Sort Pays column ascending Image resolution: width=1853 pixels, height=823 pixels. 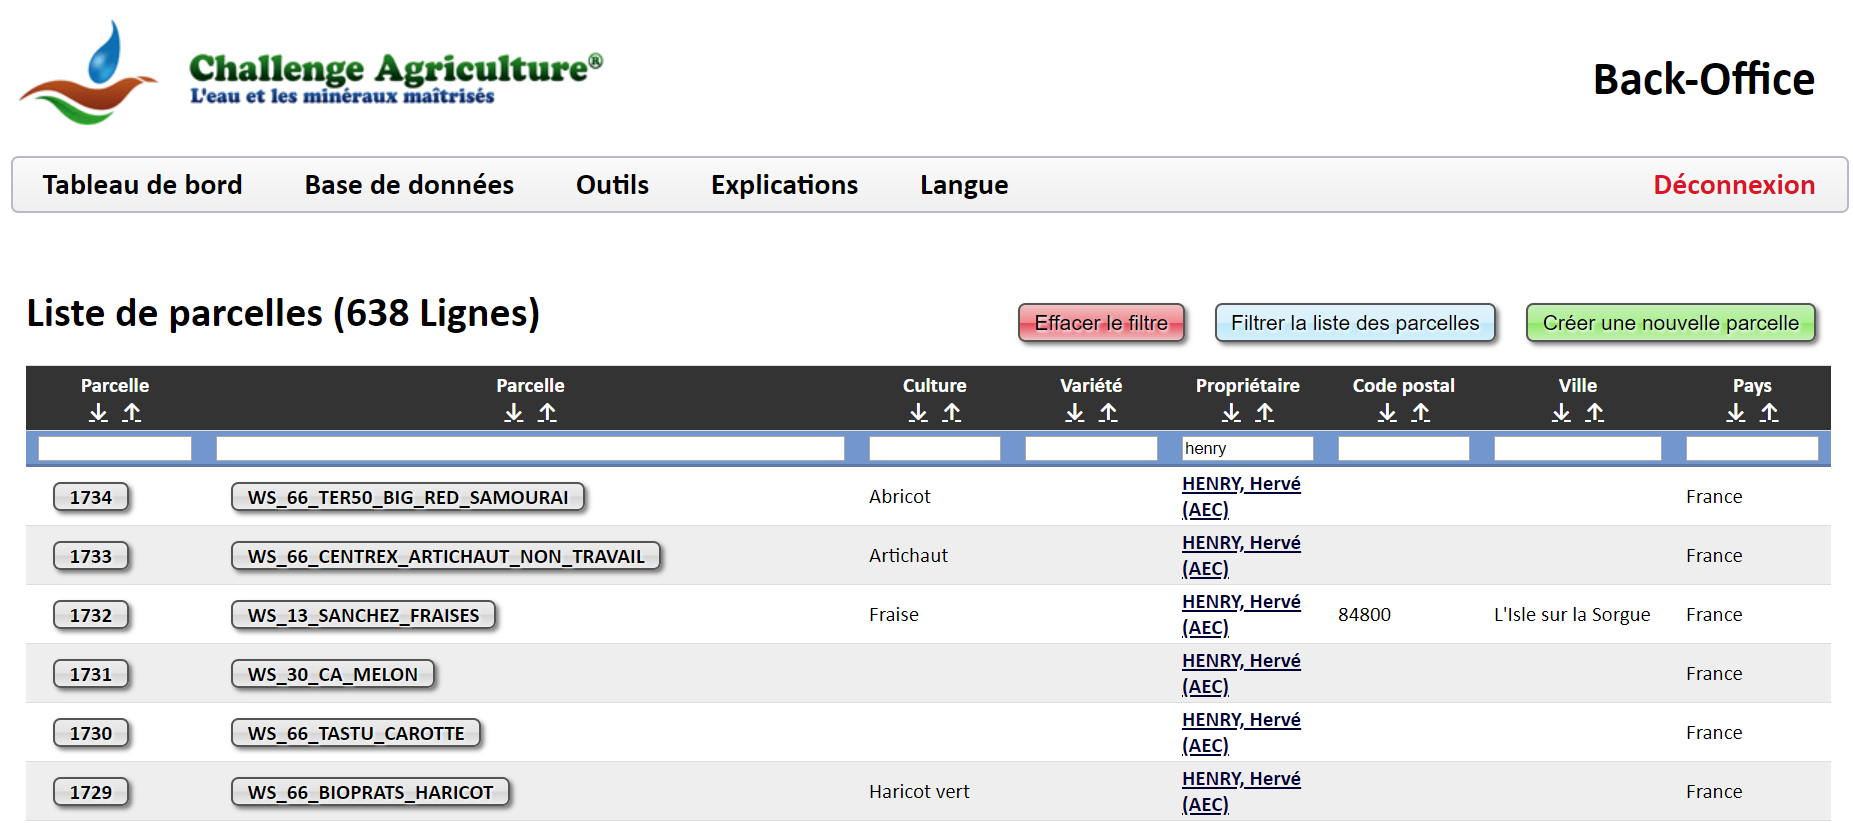coord(1769,413)
